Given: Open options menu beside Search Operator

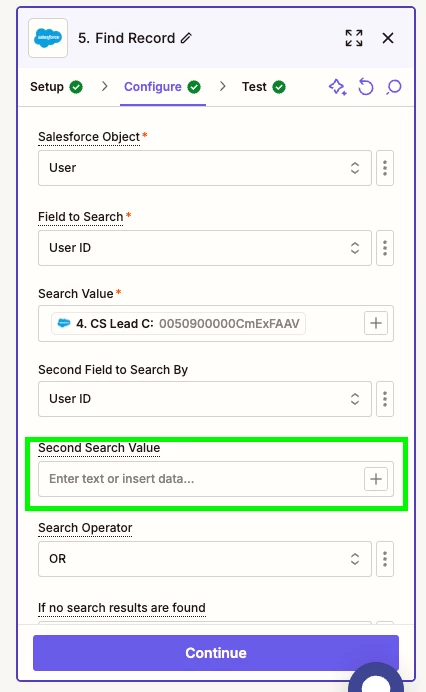Looking at the screenshot, I should point(385,559).
